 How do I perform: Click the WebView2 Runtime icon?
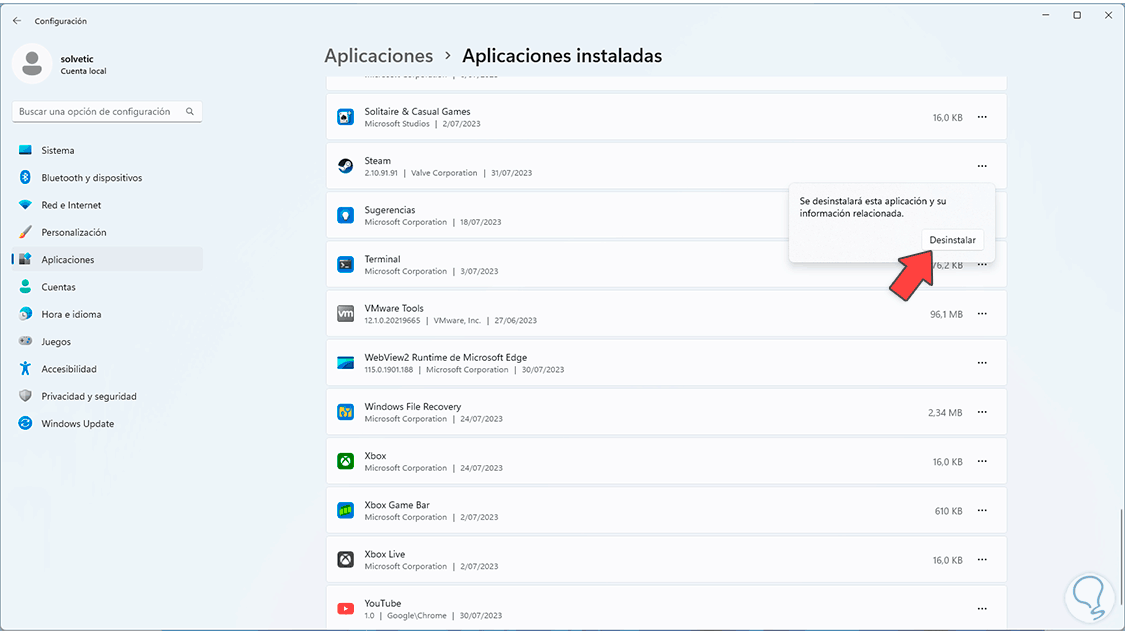point(346,363)
